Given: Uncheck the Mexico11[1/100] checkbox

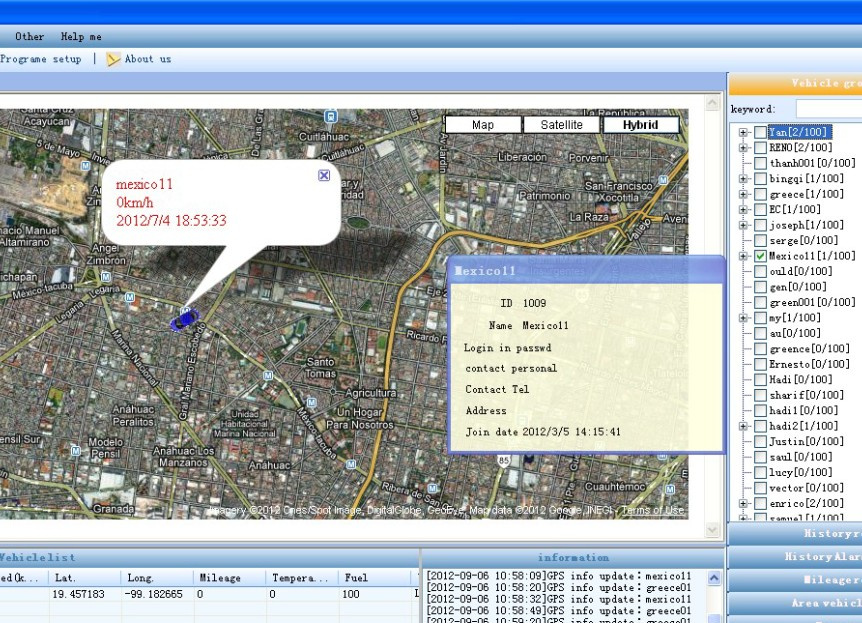Looking at the screenshot, I should click(760, 256).
